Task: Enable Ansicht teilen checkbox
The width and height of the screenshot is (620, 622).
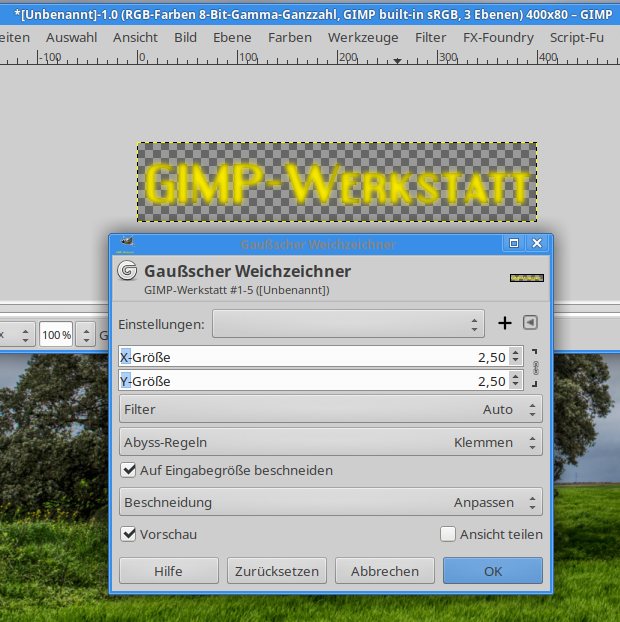Action: coord(447,534)
